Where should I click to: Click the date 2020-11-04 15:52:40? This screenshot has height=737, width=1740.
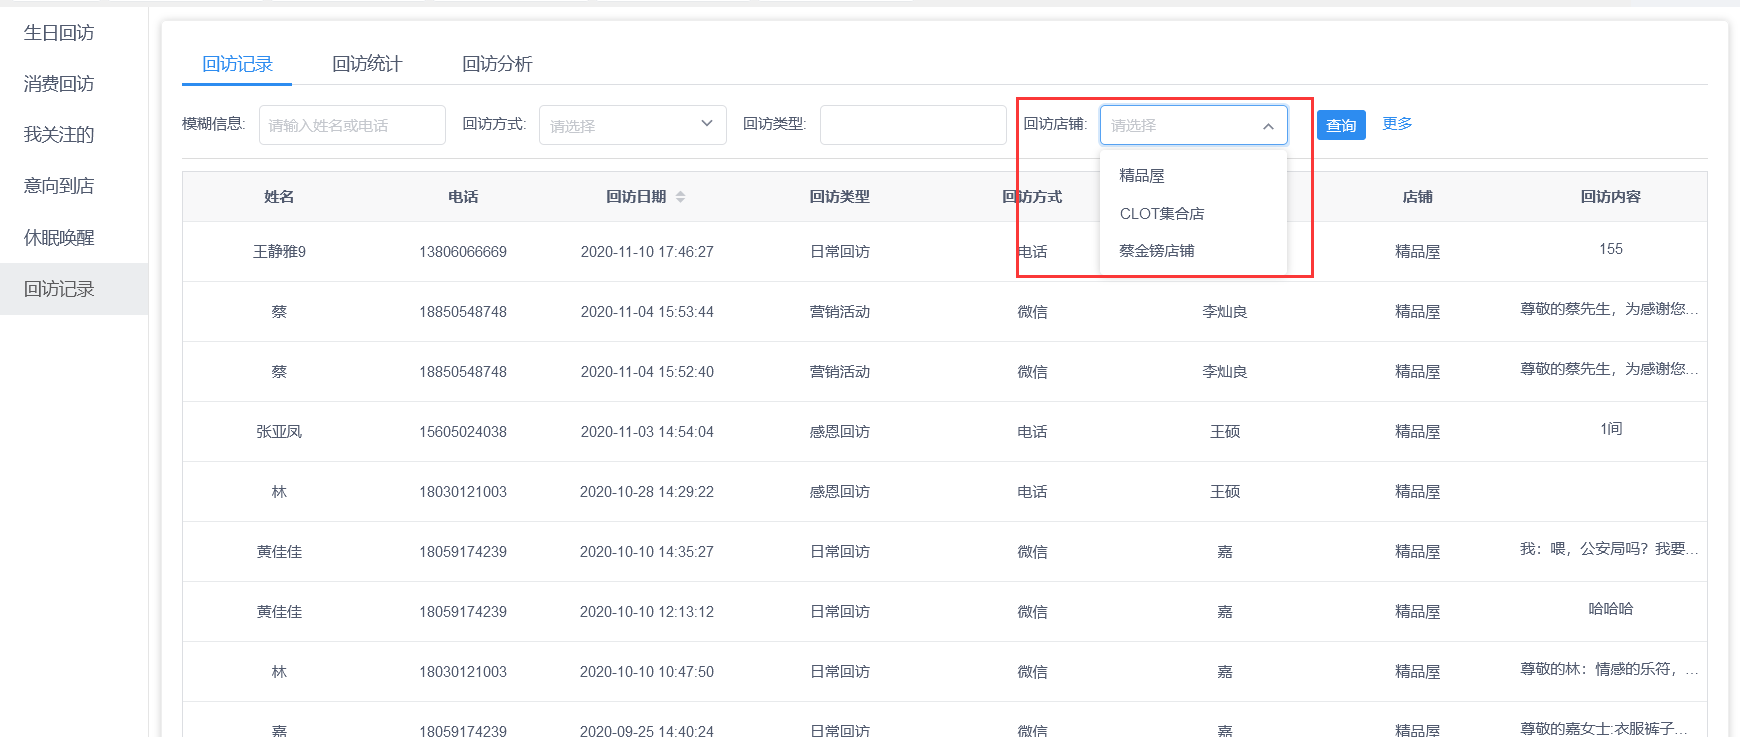[647, 372]
